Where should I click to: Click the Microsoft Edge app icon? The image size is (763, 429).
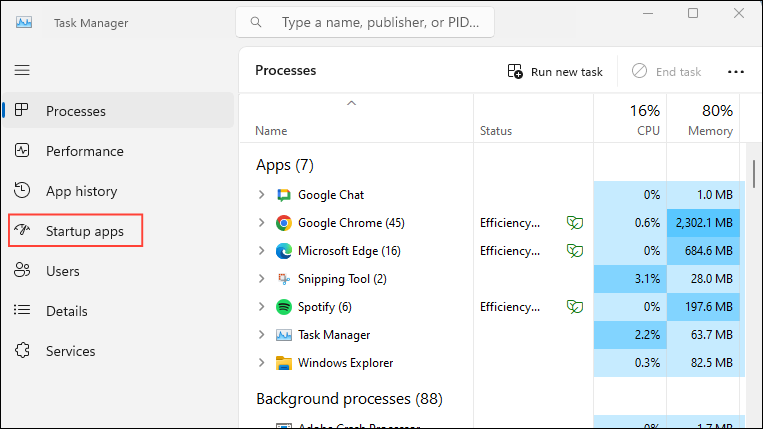point(284,251)
